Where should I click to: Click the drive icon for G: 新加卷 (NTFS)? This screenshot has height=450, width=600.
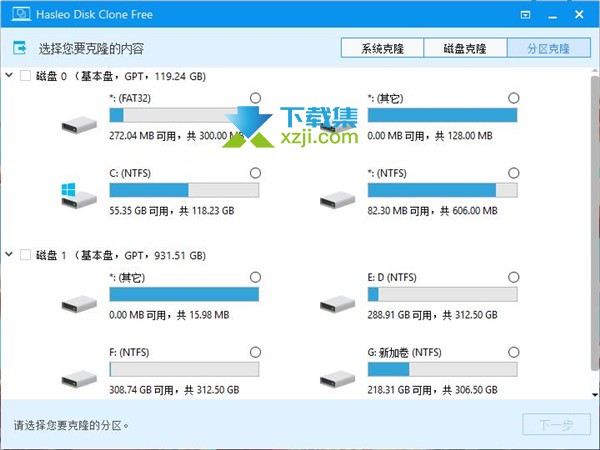(x=338, y=379)
